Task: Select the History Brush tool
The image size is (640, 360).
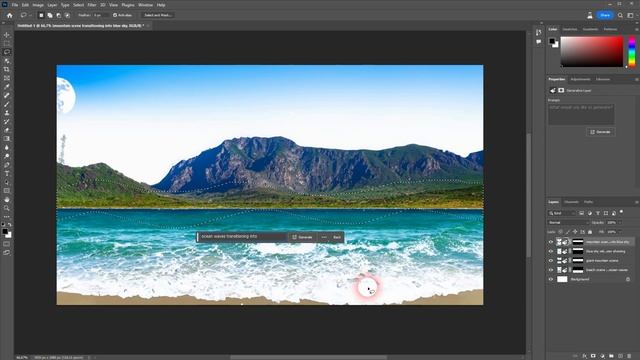Action: click(x=7, y=121)
